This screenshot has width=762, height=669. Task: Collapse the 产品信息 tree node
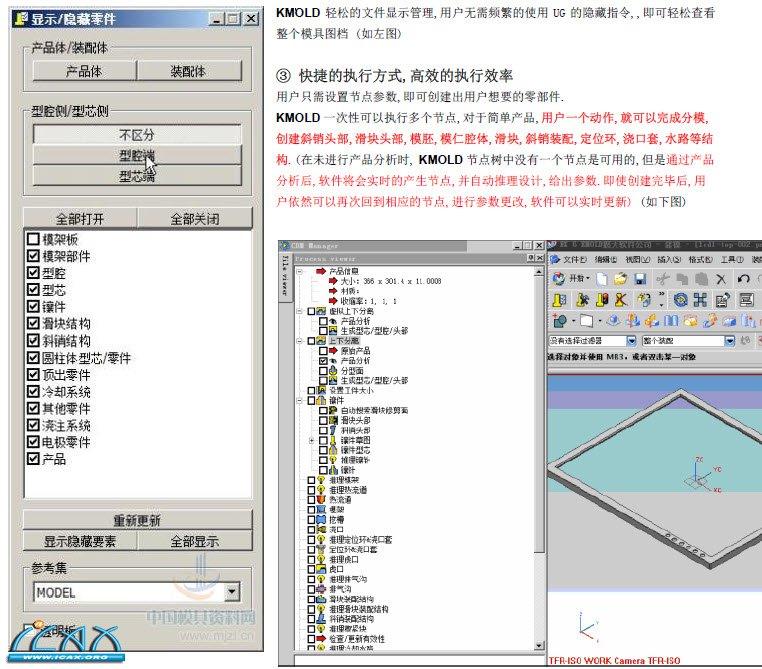coord(300,271)
